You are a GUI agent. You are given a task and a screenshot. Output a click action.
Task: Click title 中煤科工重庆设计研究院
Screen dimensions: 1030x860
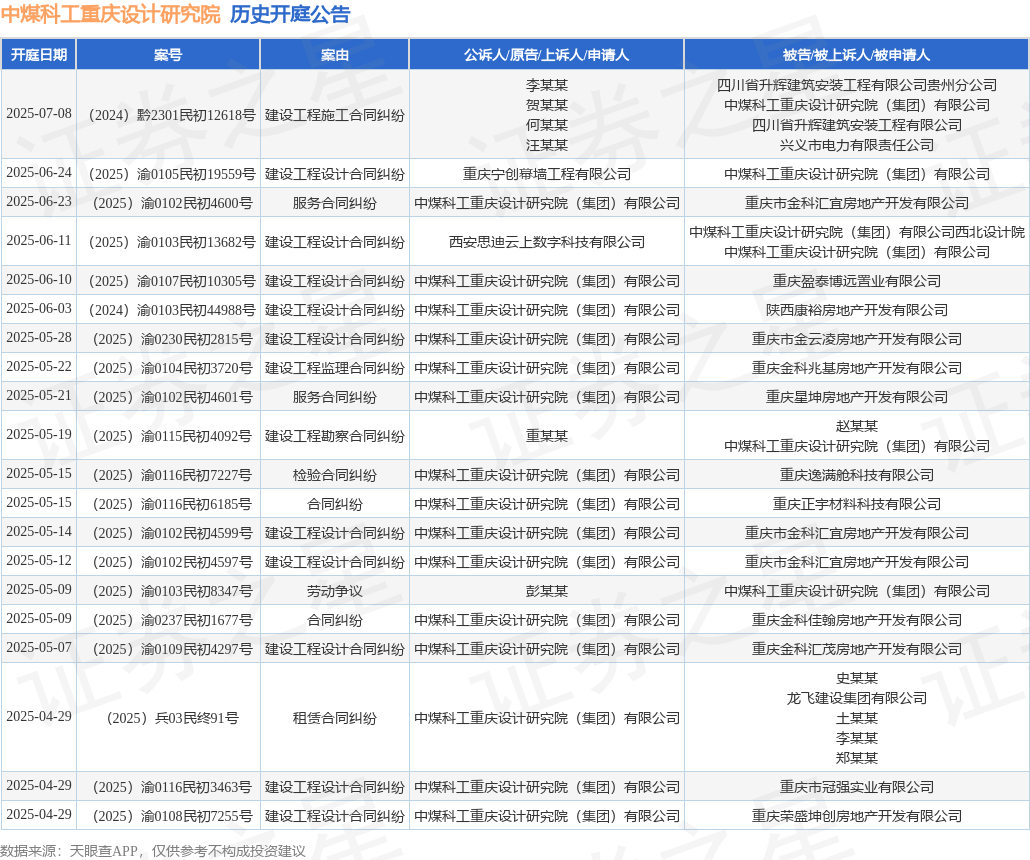coord(110,14)
